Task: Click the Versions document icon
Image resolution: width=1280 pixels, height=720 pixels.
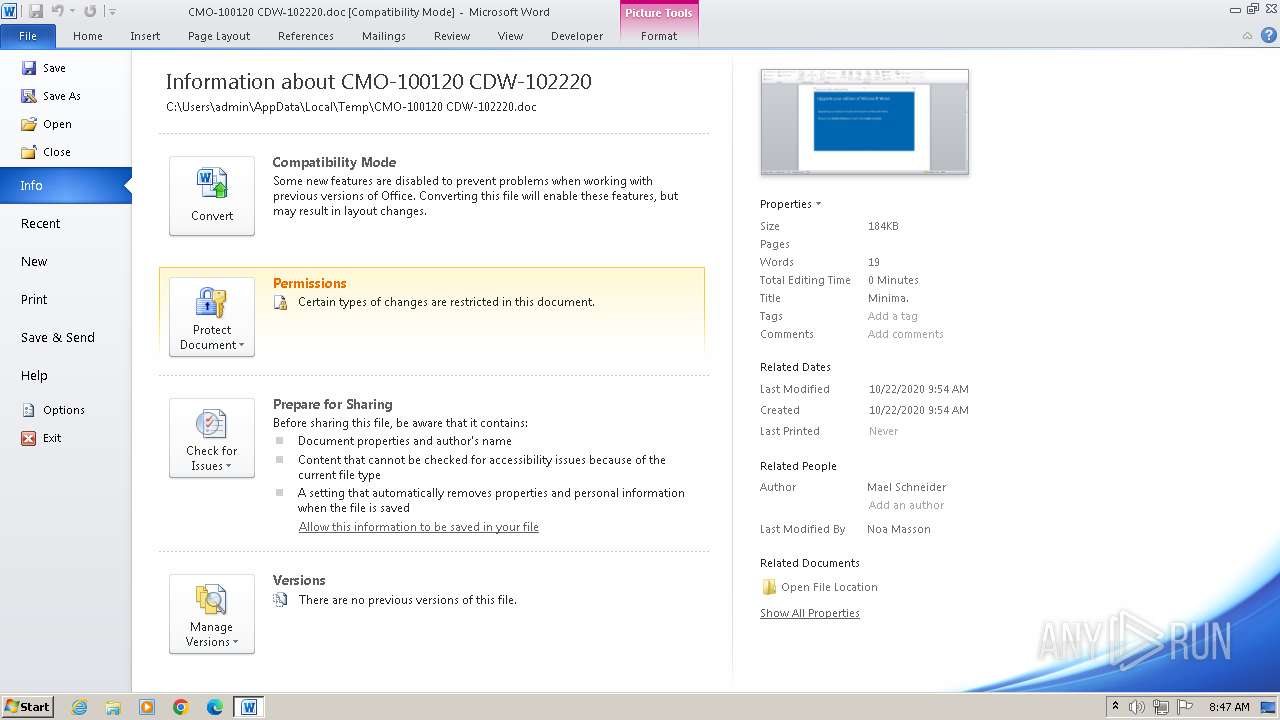Action: point(281,600)
